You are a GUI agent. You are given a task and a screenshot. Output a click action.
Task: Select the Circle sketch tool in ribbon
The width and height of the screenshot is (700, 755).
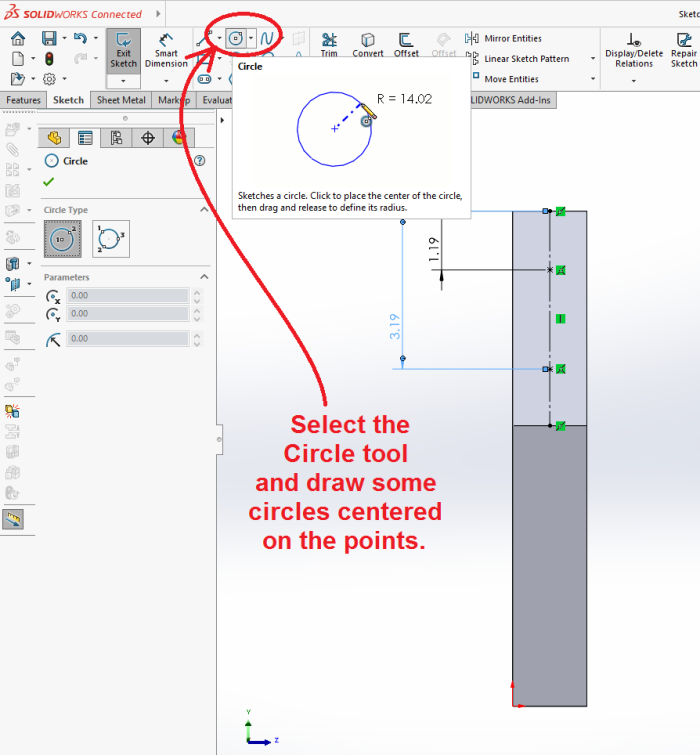pos(236,38)
